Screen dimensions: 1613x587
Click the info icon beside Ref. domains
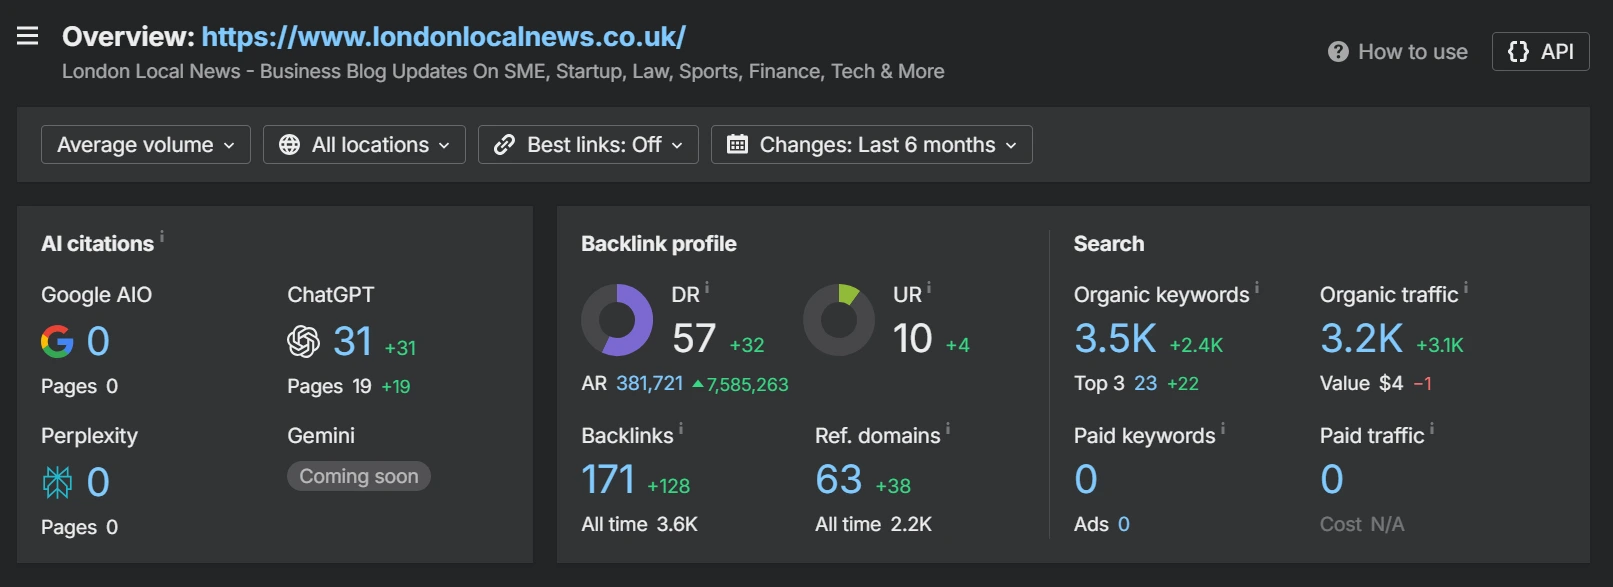click(948, 429)
